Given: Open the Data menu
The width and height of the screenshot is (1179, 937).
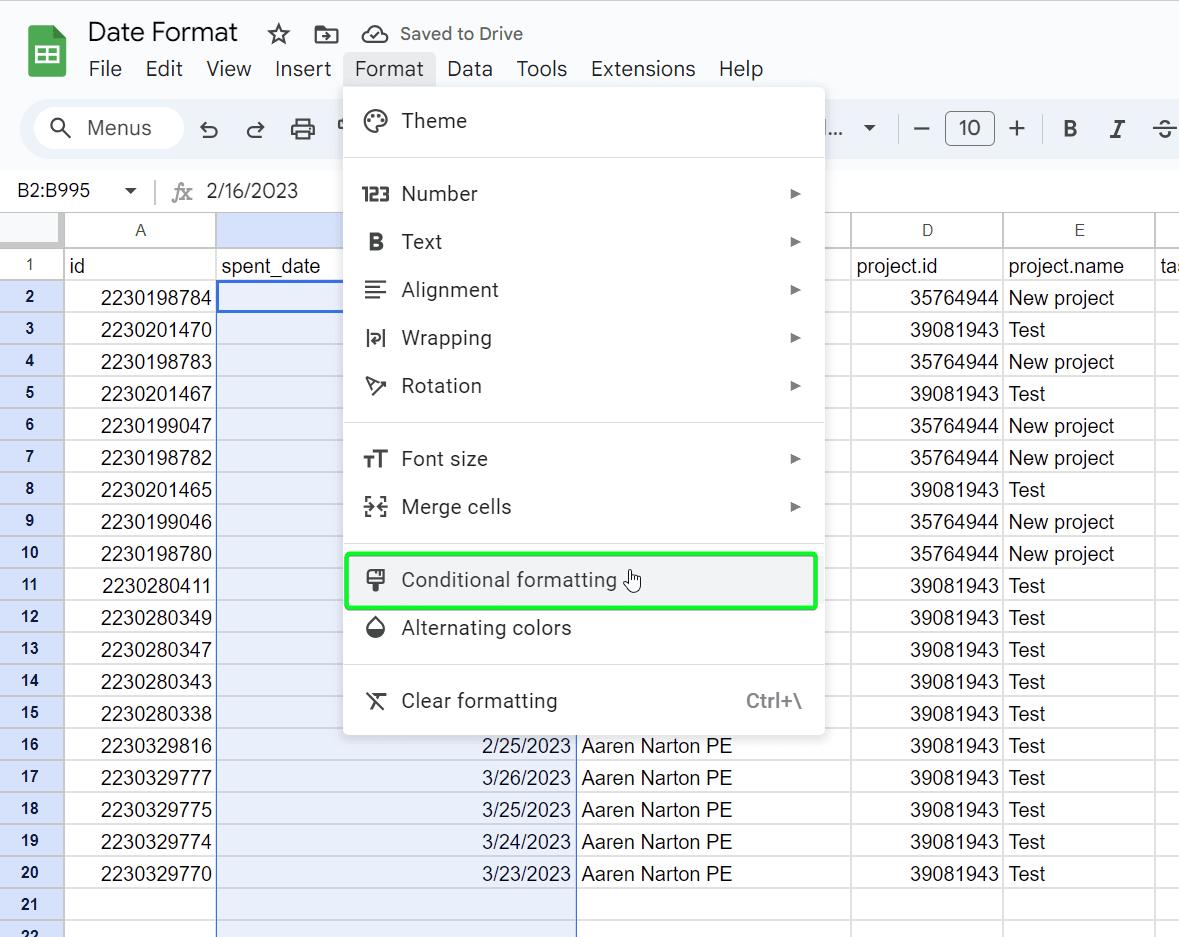Looking at the screenshot, I should point(470,69).
